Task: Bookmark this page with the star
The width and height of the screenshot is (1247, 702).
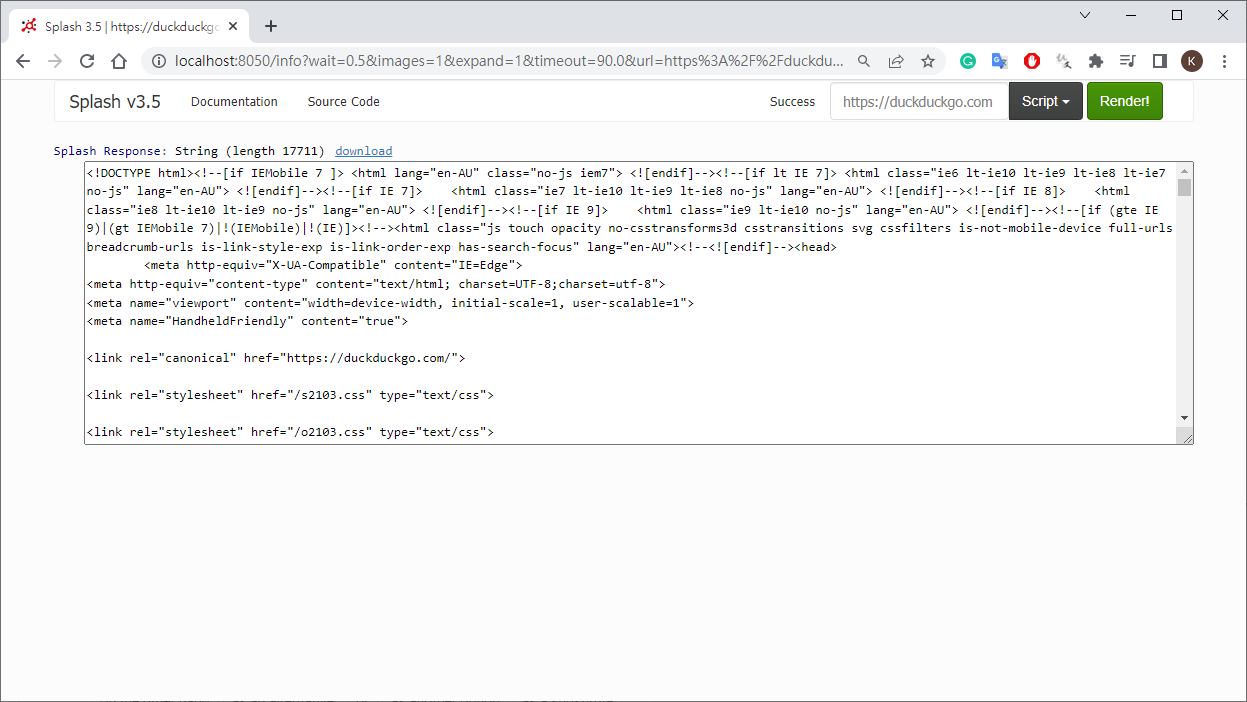Action: (x=927, y=61)
